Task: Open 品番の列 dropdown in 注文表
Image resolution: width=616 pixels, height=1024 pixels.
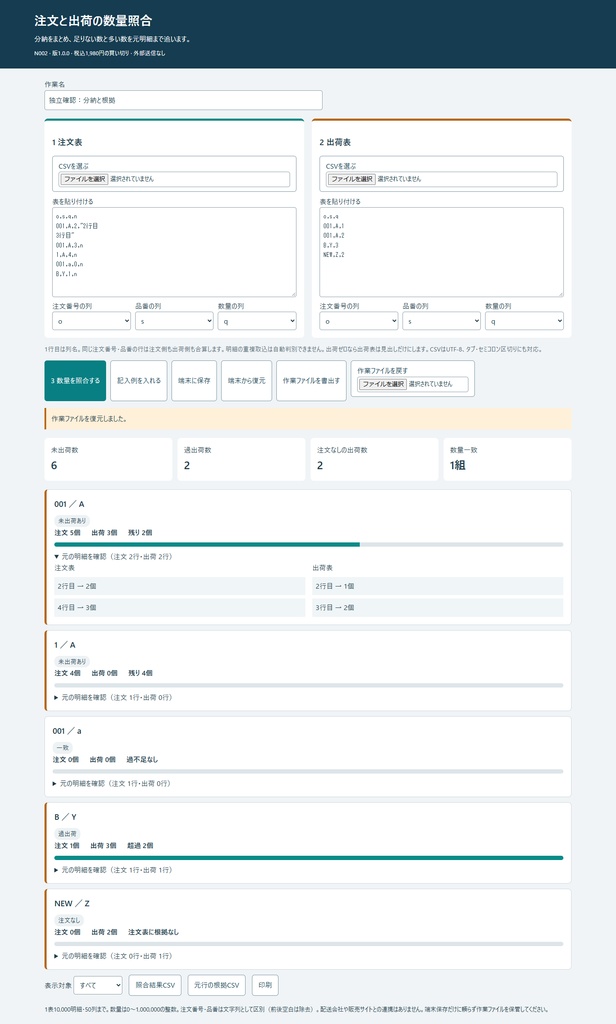Action: click(174, 321)
